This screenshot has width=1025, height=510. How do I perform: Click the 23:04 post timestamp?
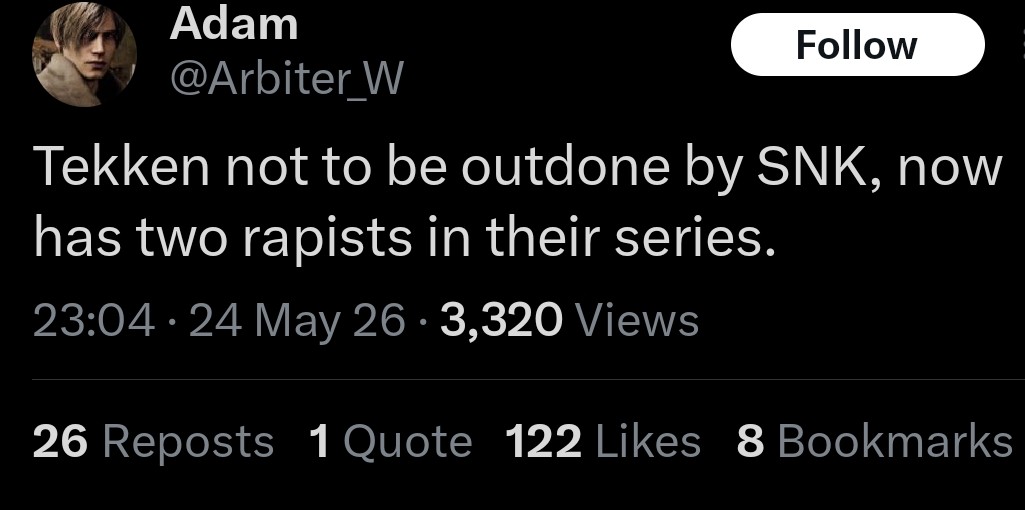pyautogui.click(x=94, y=322)
